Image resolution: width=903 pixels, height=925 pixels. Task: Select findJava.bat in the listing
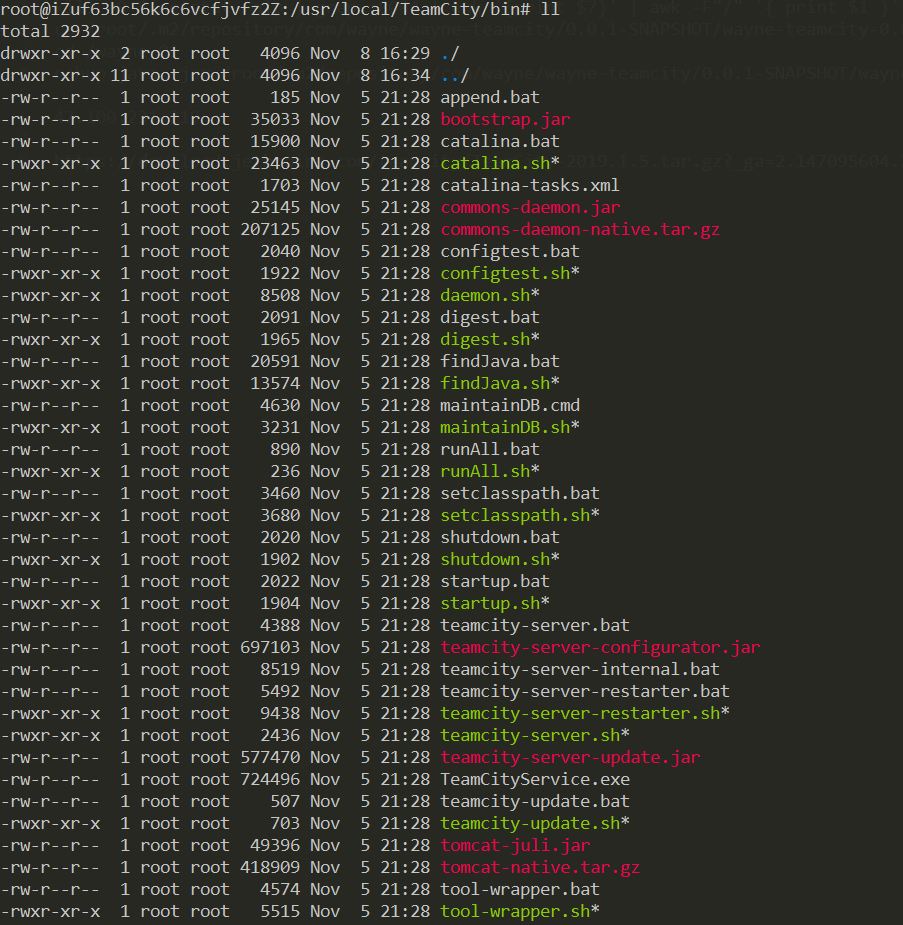pos(500,362)
